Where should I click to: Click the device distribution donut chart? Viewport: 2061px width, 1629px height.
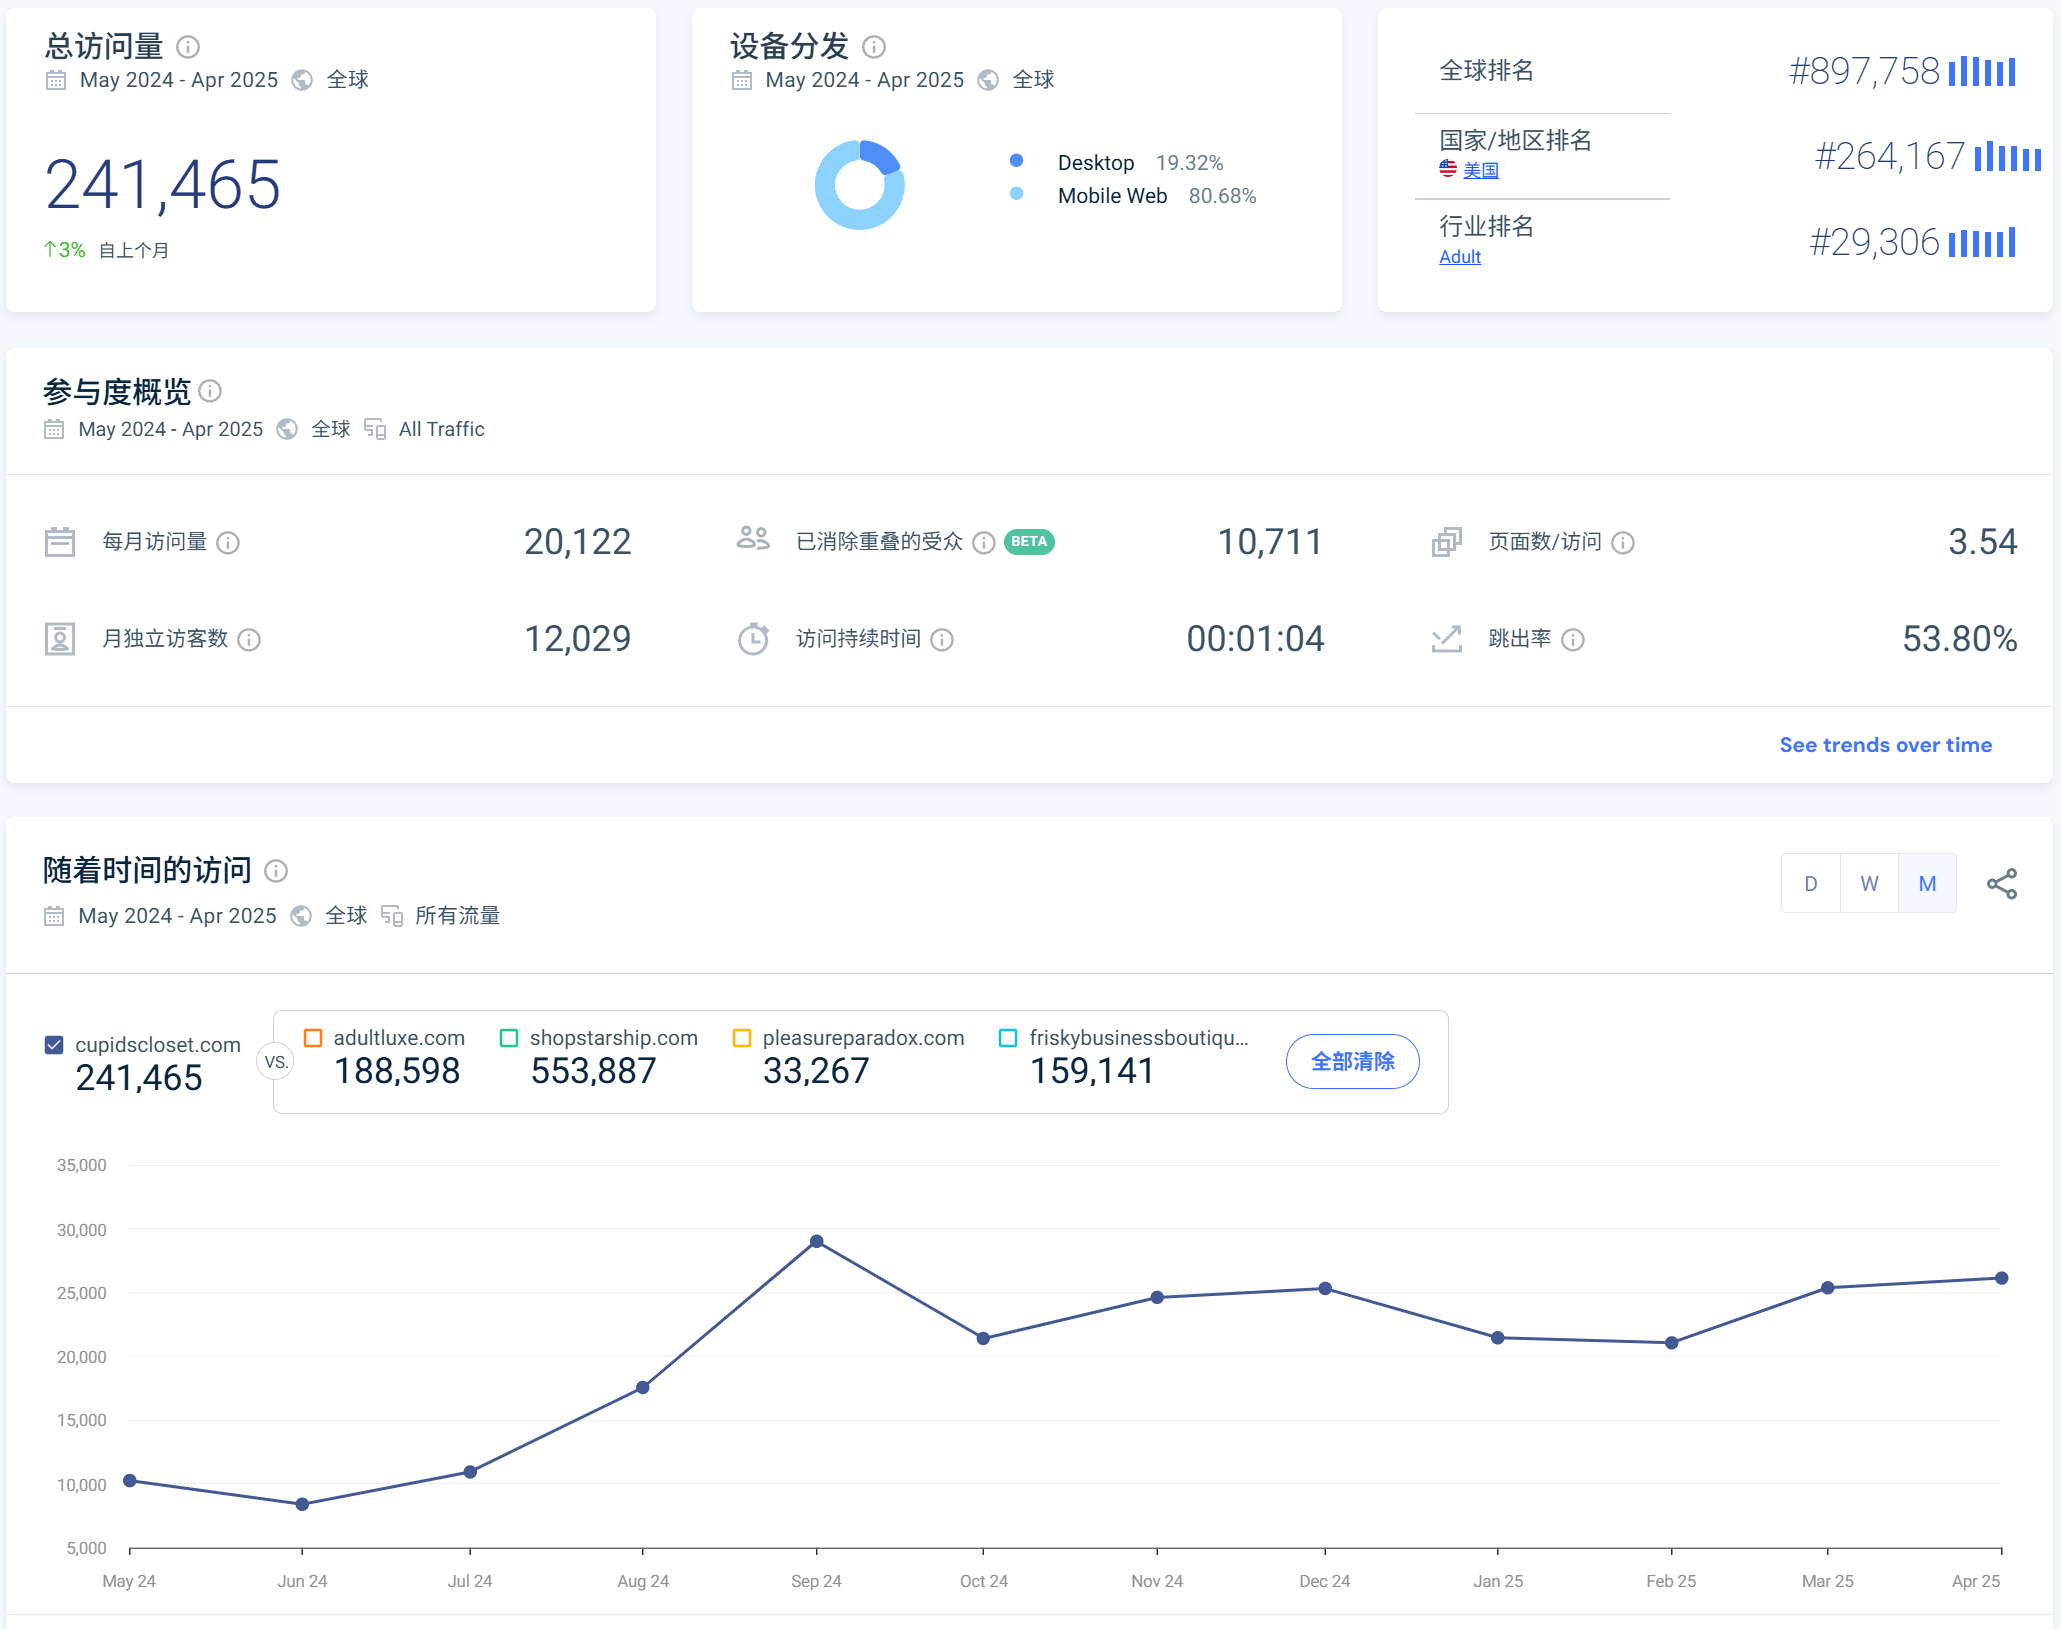click(860, 185)
